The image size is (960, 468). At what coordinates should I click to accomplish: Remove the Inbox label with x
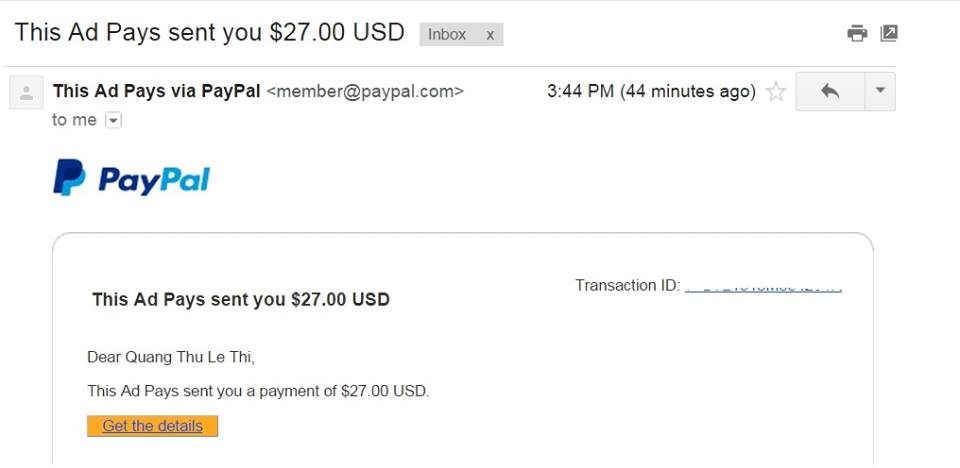point(490,35)
